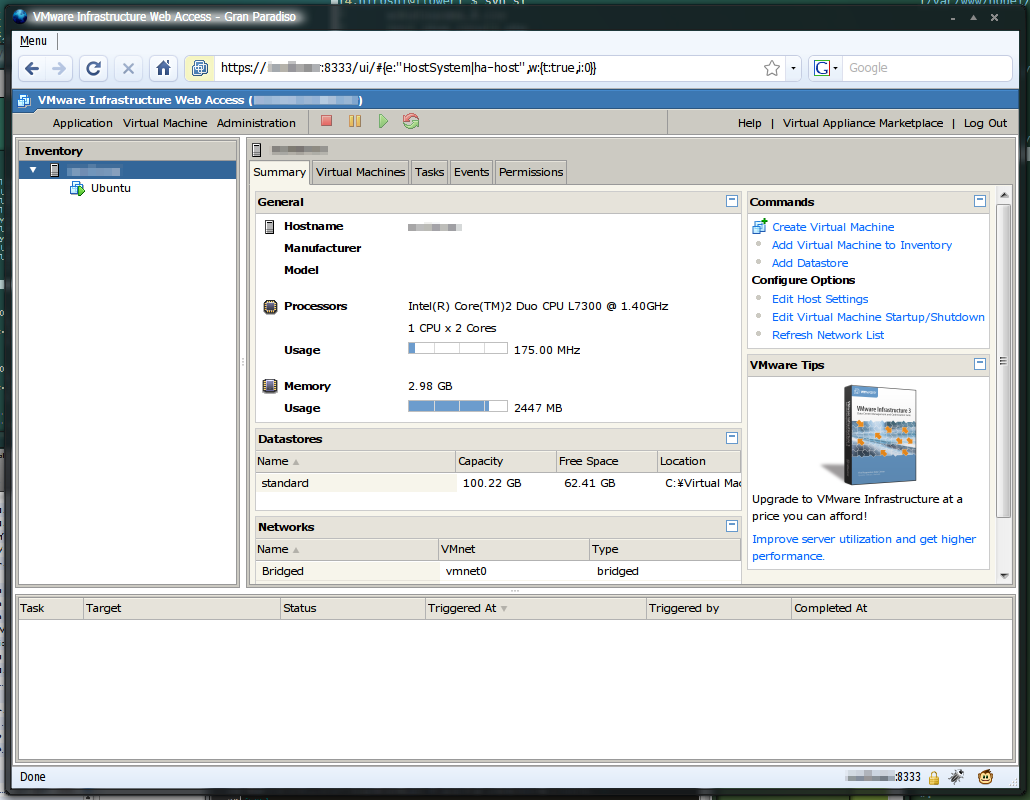Go to browser home page icon
The image size is (1030, 800).
pyautogui.click(x=163, y=68)
